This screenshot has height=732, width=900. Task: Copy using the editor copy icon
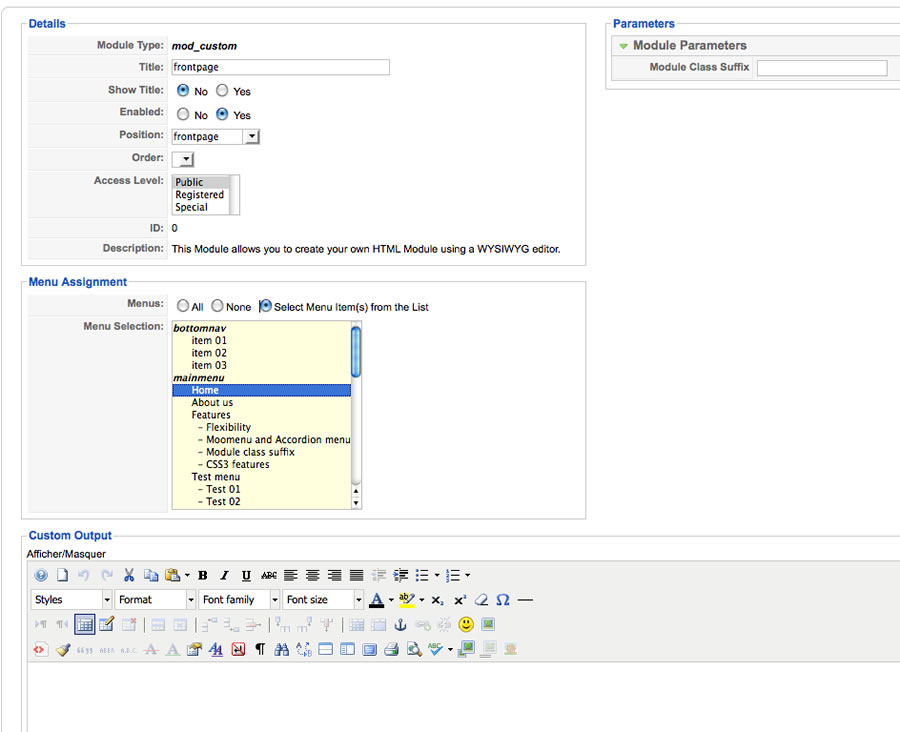150,575
